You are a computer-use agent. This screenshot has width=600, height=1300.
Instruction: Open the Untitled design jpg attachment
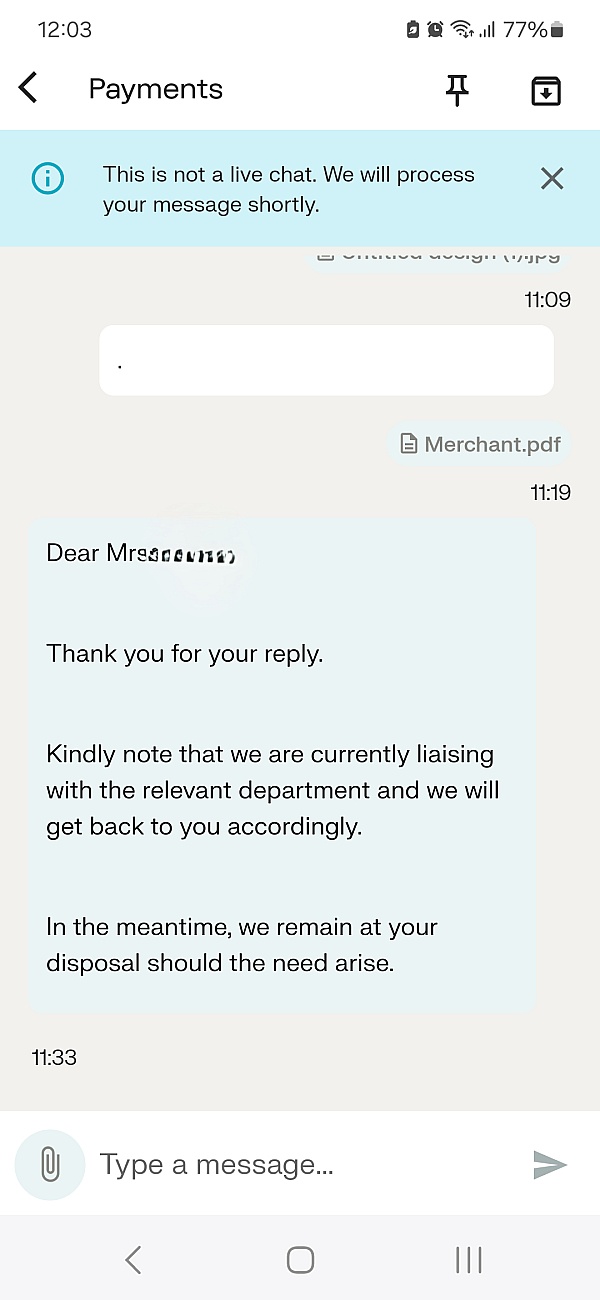[438, 254]
